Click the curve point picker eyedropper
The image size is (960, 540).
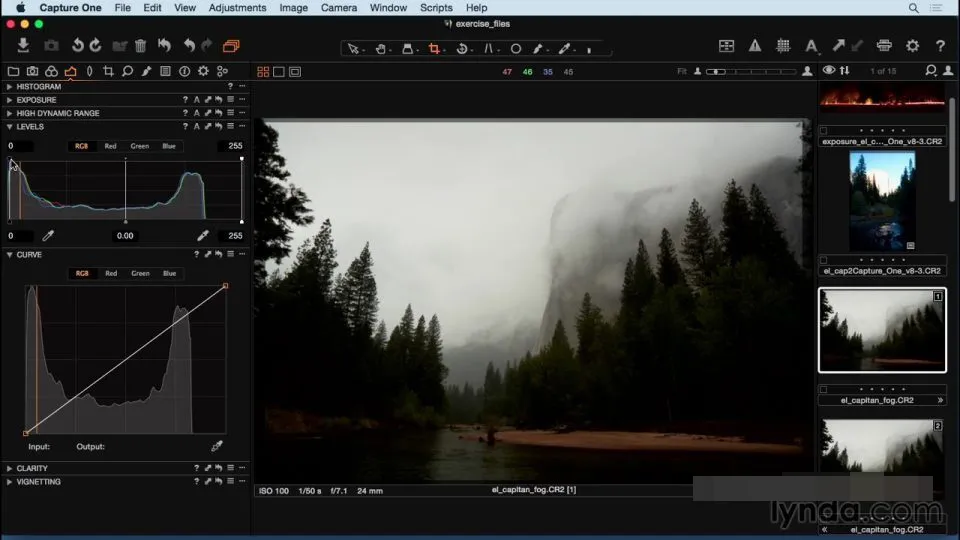[217, 446]
